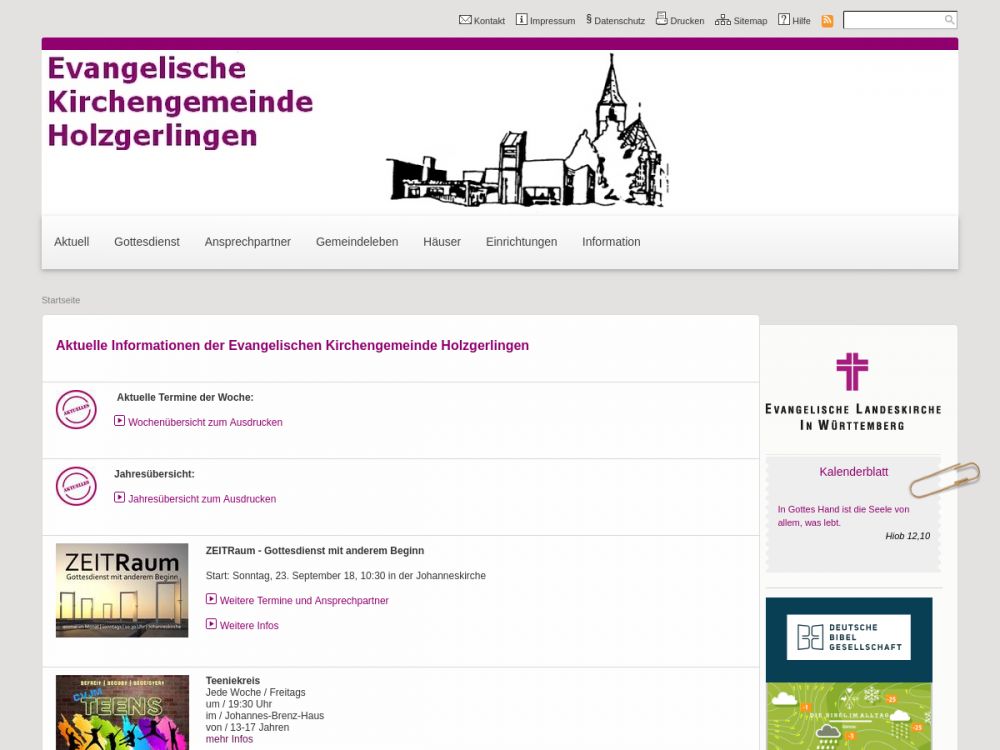Open Jahresübersicht zum Ausdrucken link
The width and height of the screenshot is (1000, 750).
202,499
